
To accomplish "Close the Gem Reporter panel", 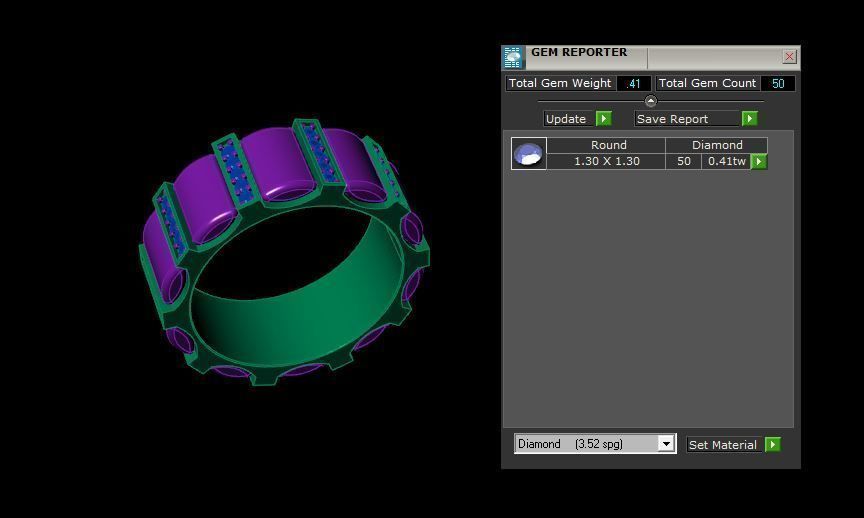I will tap(789, 56).
